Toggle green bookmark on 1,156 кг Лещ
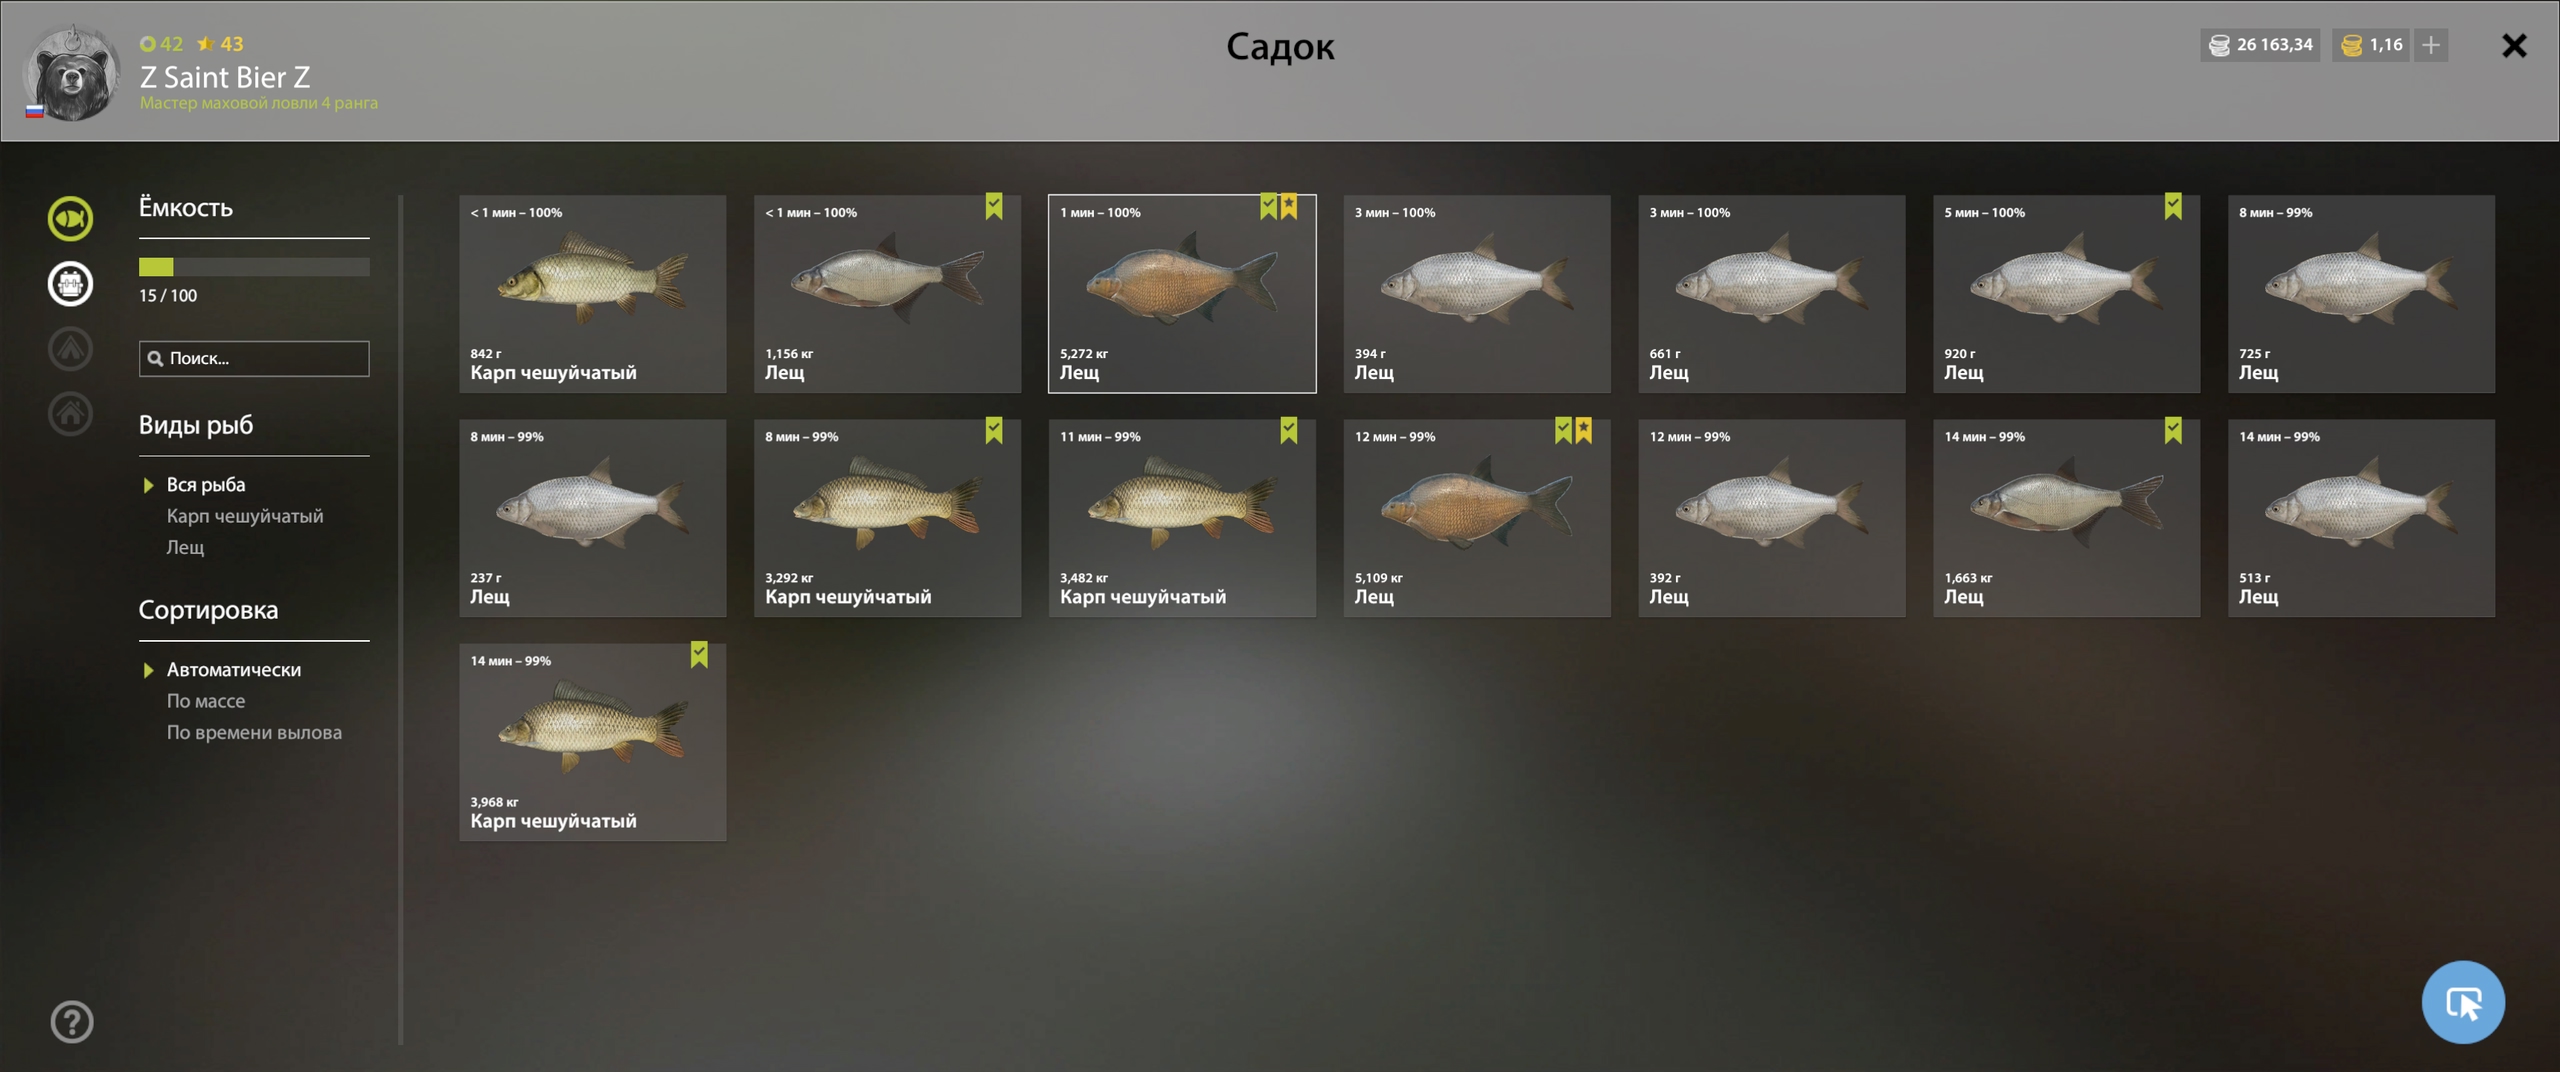This screenshot has width=2560, height=1072. (x=993, y=206)
